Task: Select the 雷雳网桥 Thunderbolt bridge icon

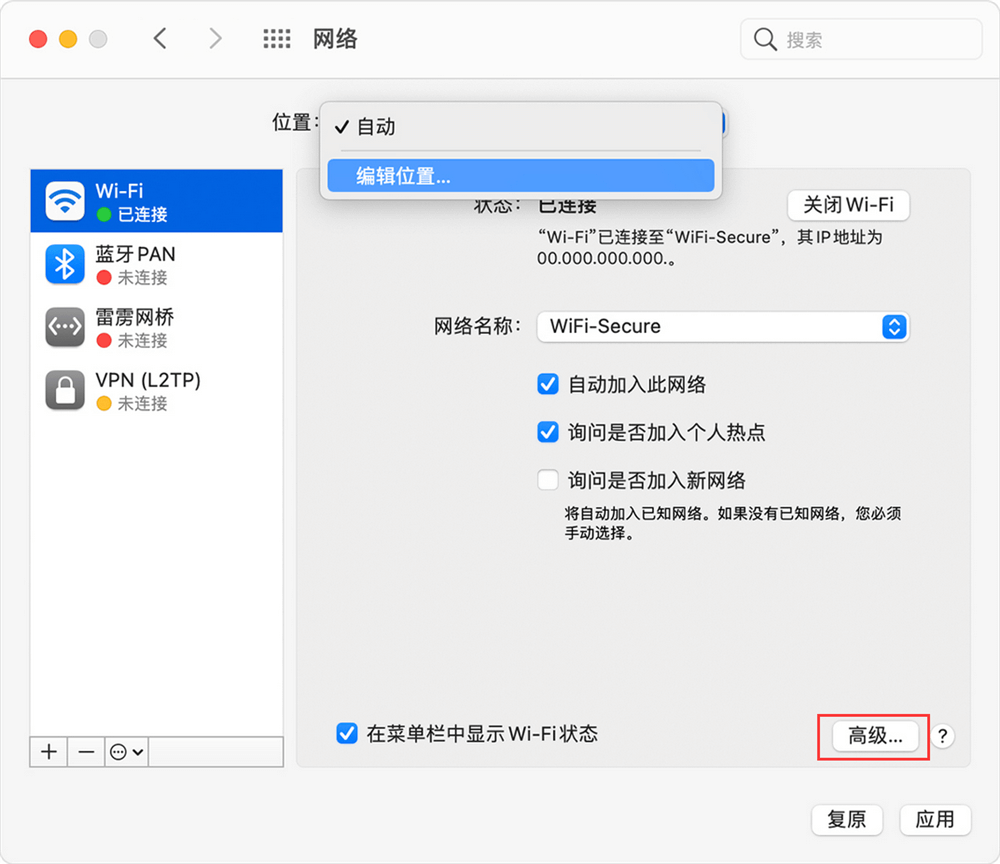Action: pos(64,327)
